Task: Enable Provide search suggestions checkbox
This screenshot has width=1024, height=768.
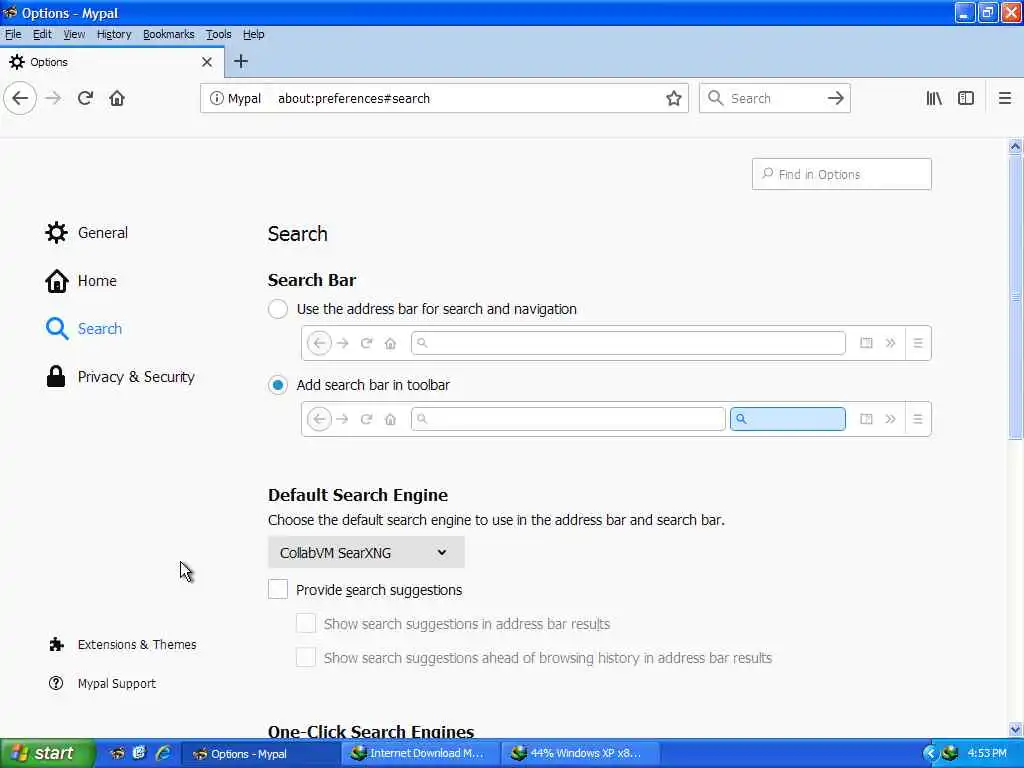Action: 278,589
